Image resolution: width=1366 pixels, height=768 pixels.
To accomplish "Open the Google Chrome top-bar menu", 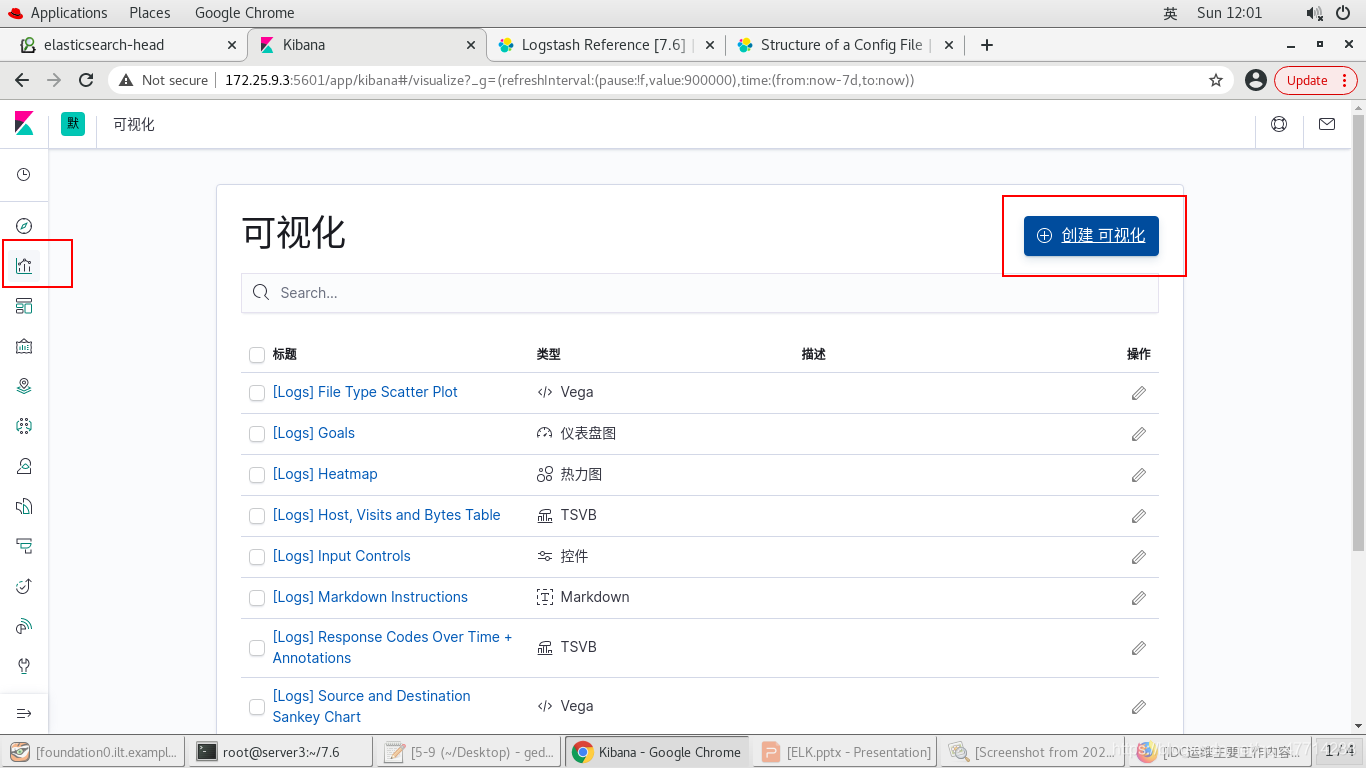I will [x=244, y=13].
